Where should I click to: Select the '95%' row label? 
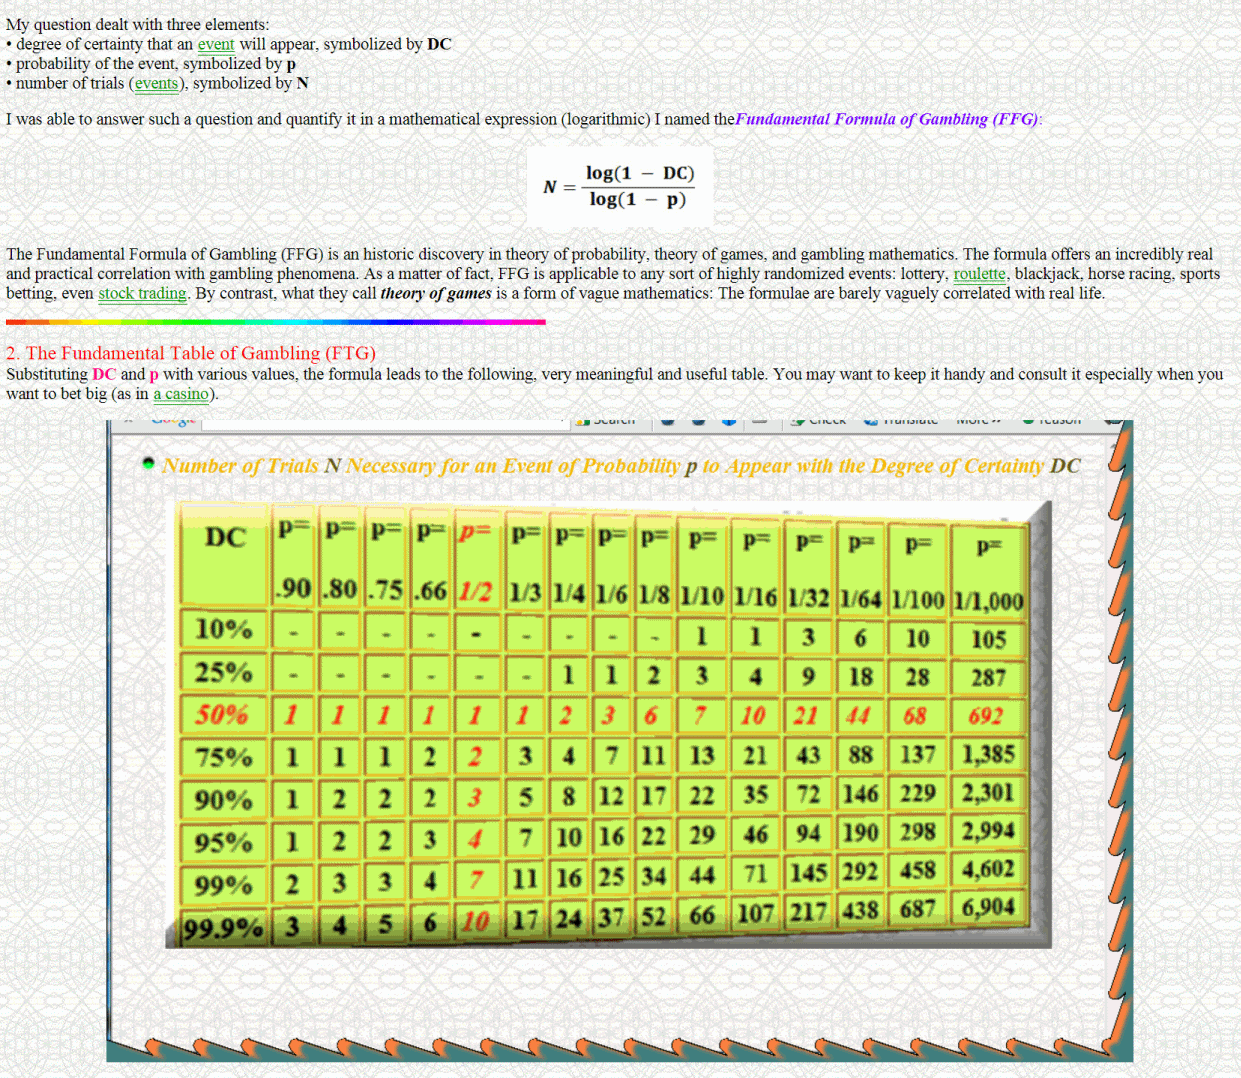pyautogui.click(x=224, y=843)
